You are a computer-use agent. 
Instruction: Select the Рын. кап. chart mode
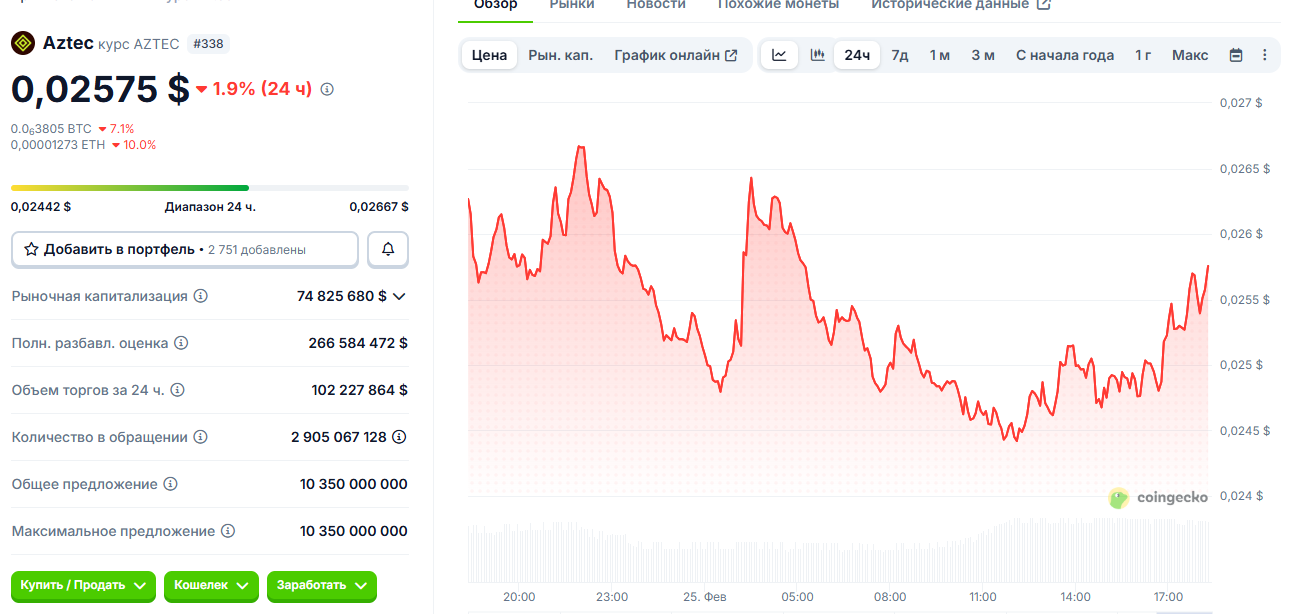(560, 55)
